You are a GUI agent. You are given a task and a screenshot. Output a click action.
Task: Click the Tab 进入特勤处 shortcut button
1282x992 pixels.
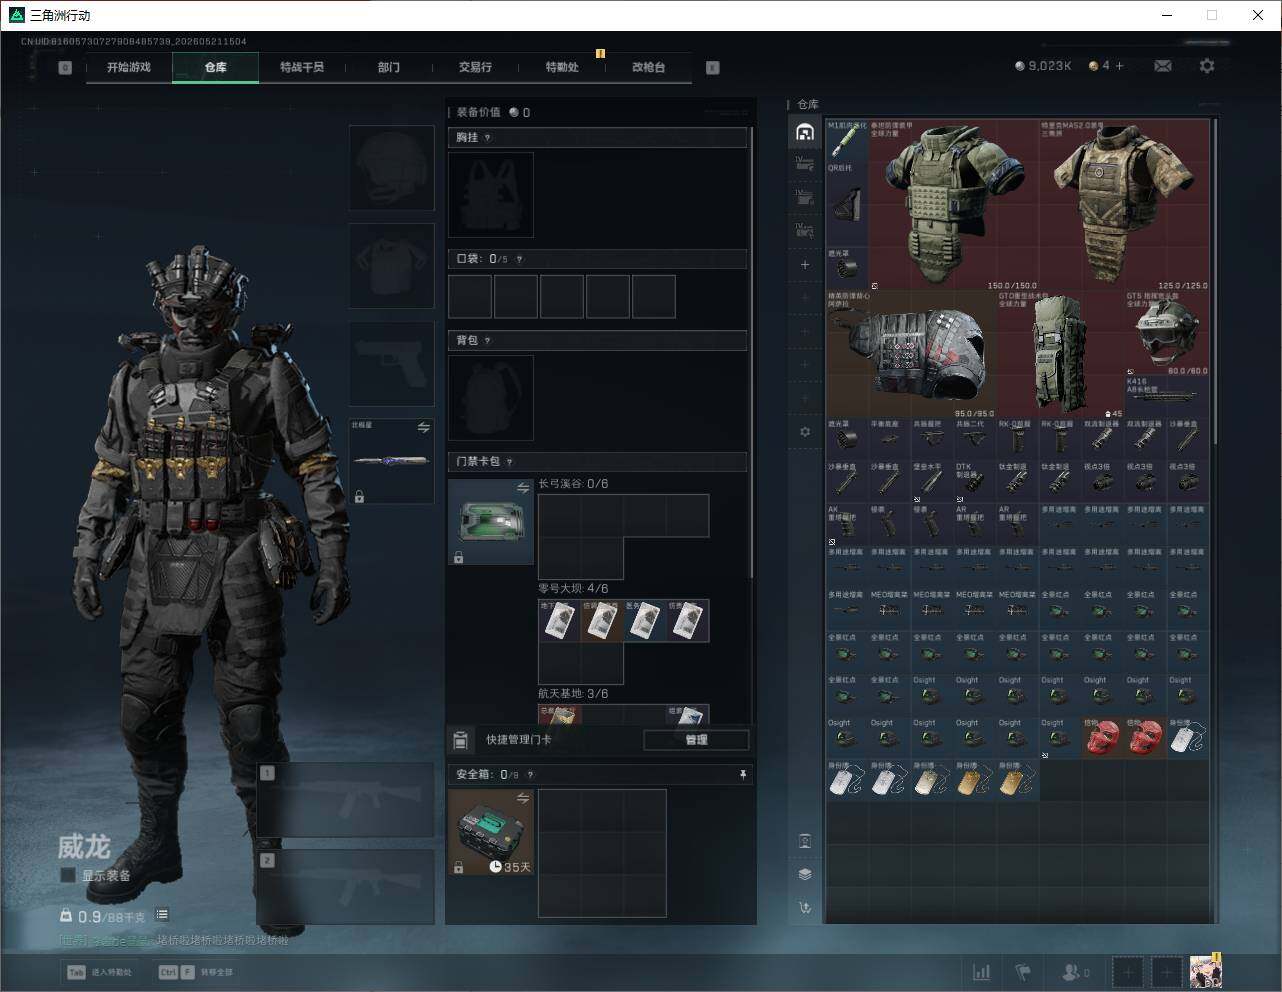tap(100, 972)
